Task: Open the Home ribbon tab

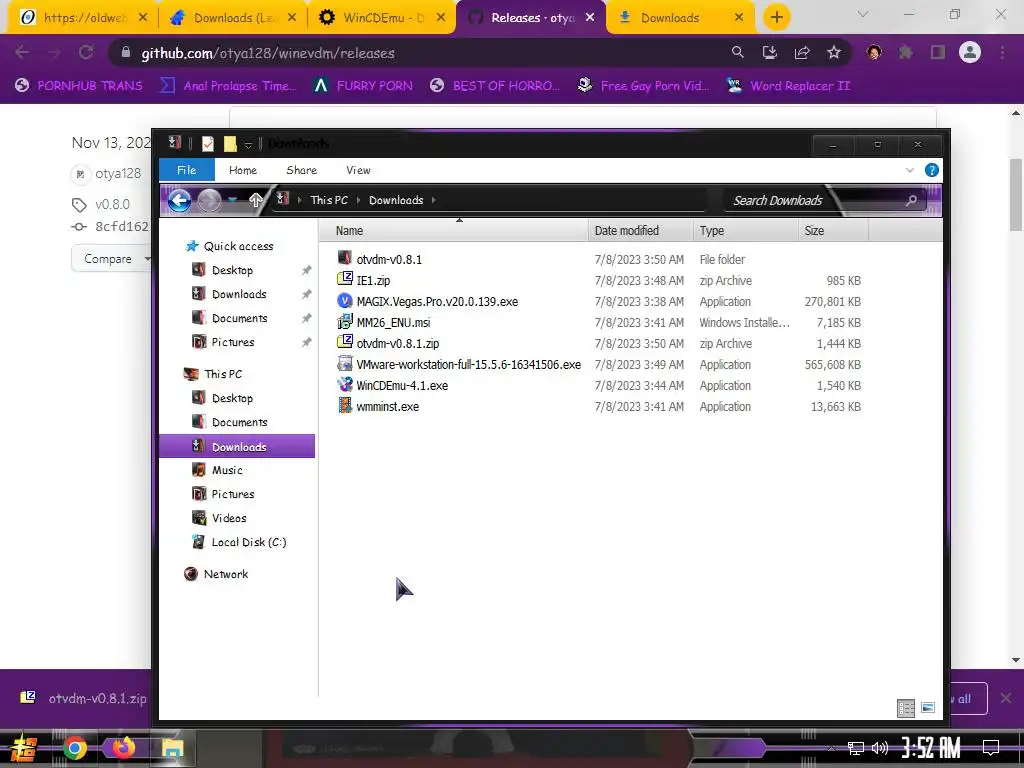Action: coord(243,170)
